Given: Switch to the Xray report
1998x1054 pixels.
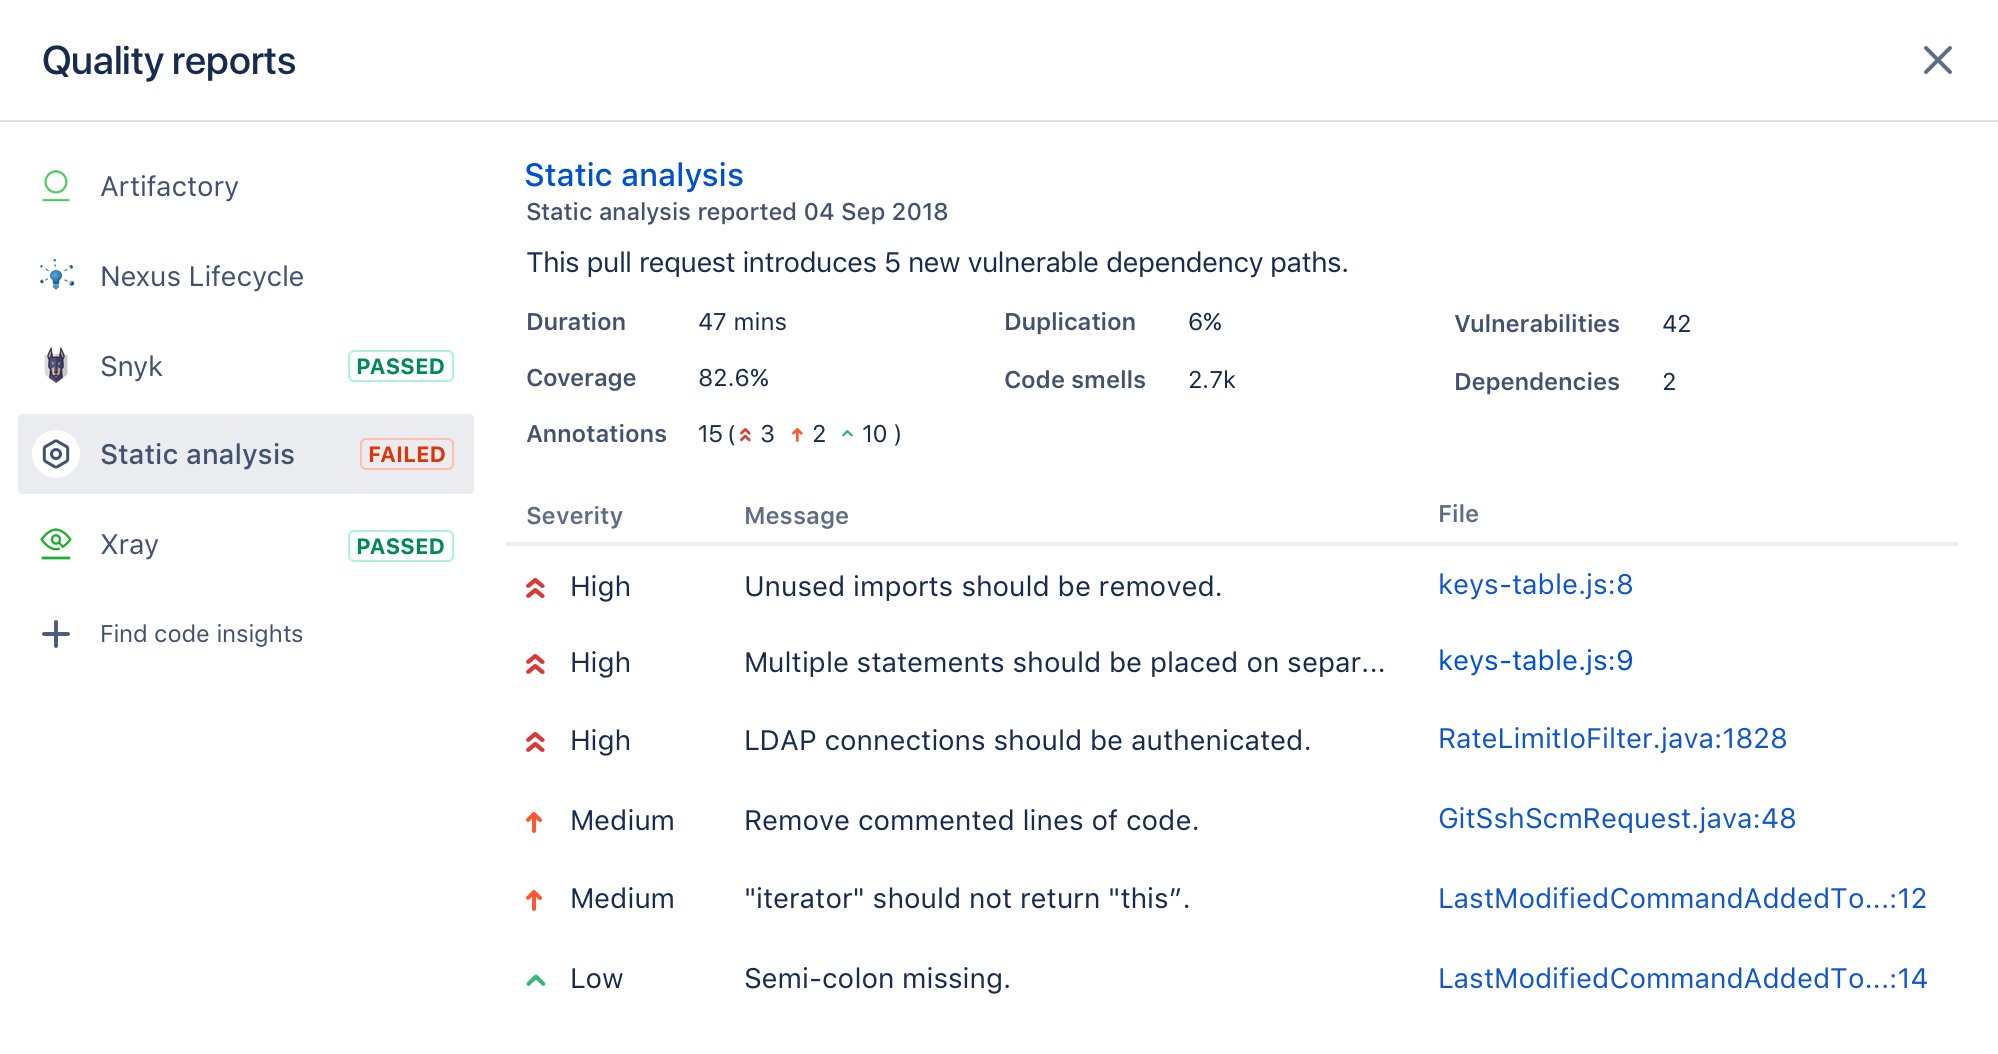Looking at the screenshot, I should tap(129, 544).
